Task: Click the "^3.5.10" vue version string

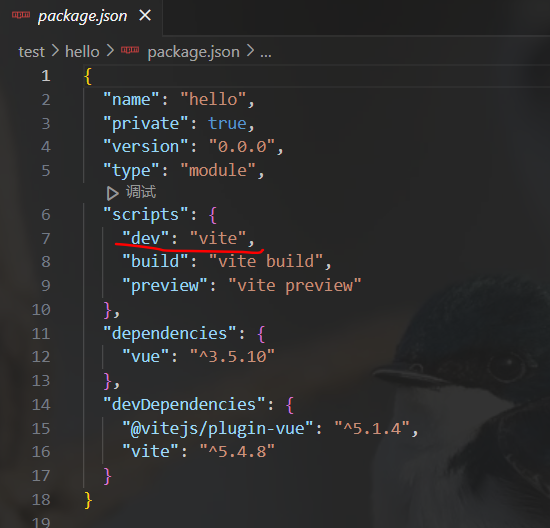Action: (232, 356)
